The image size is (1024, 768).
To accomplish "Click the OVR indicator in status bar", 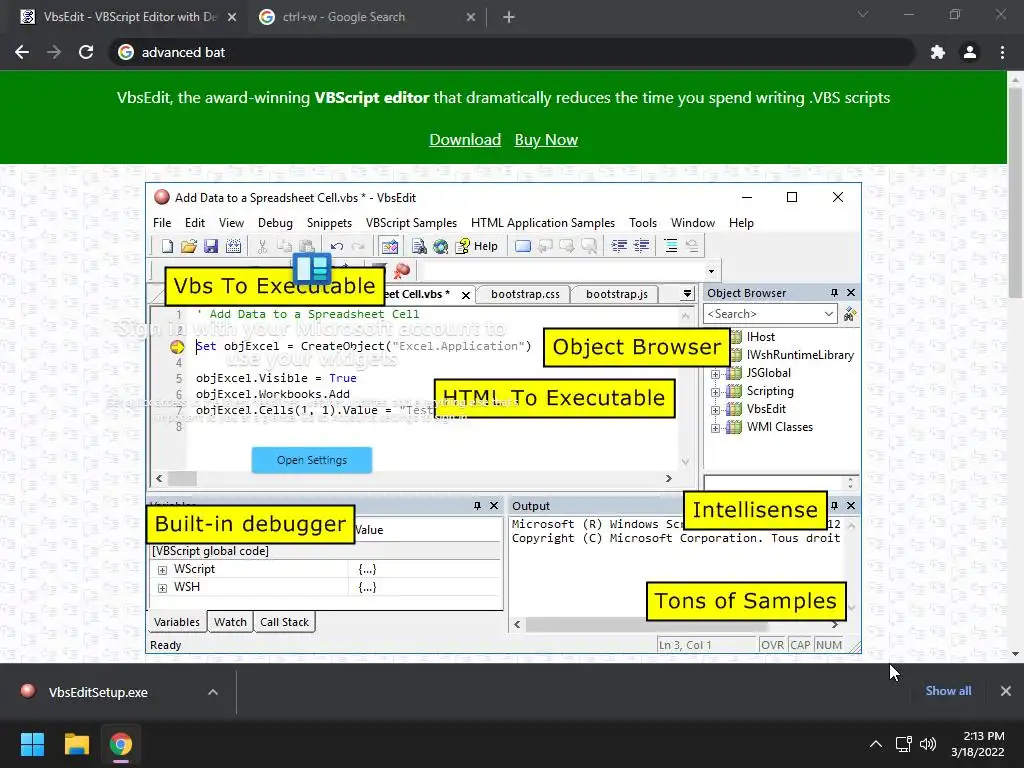I will (772, 645).
